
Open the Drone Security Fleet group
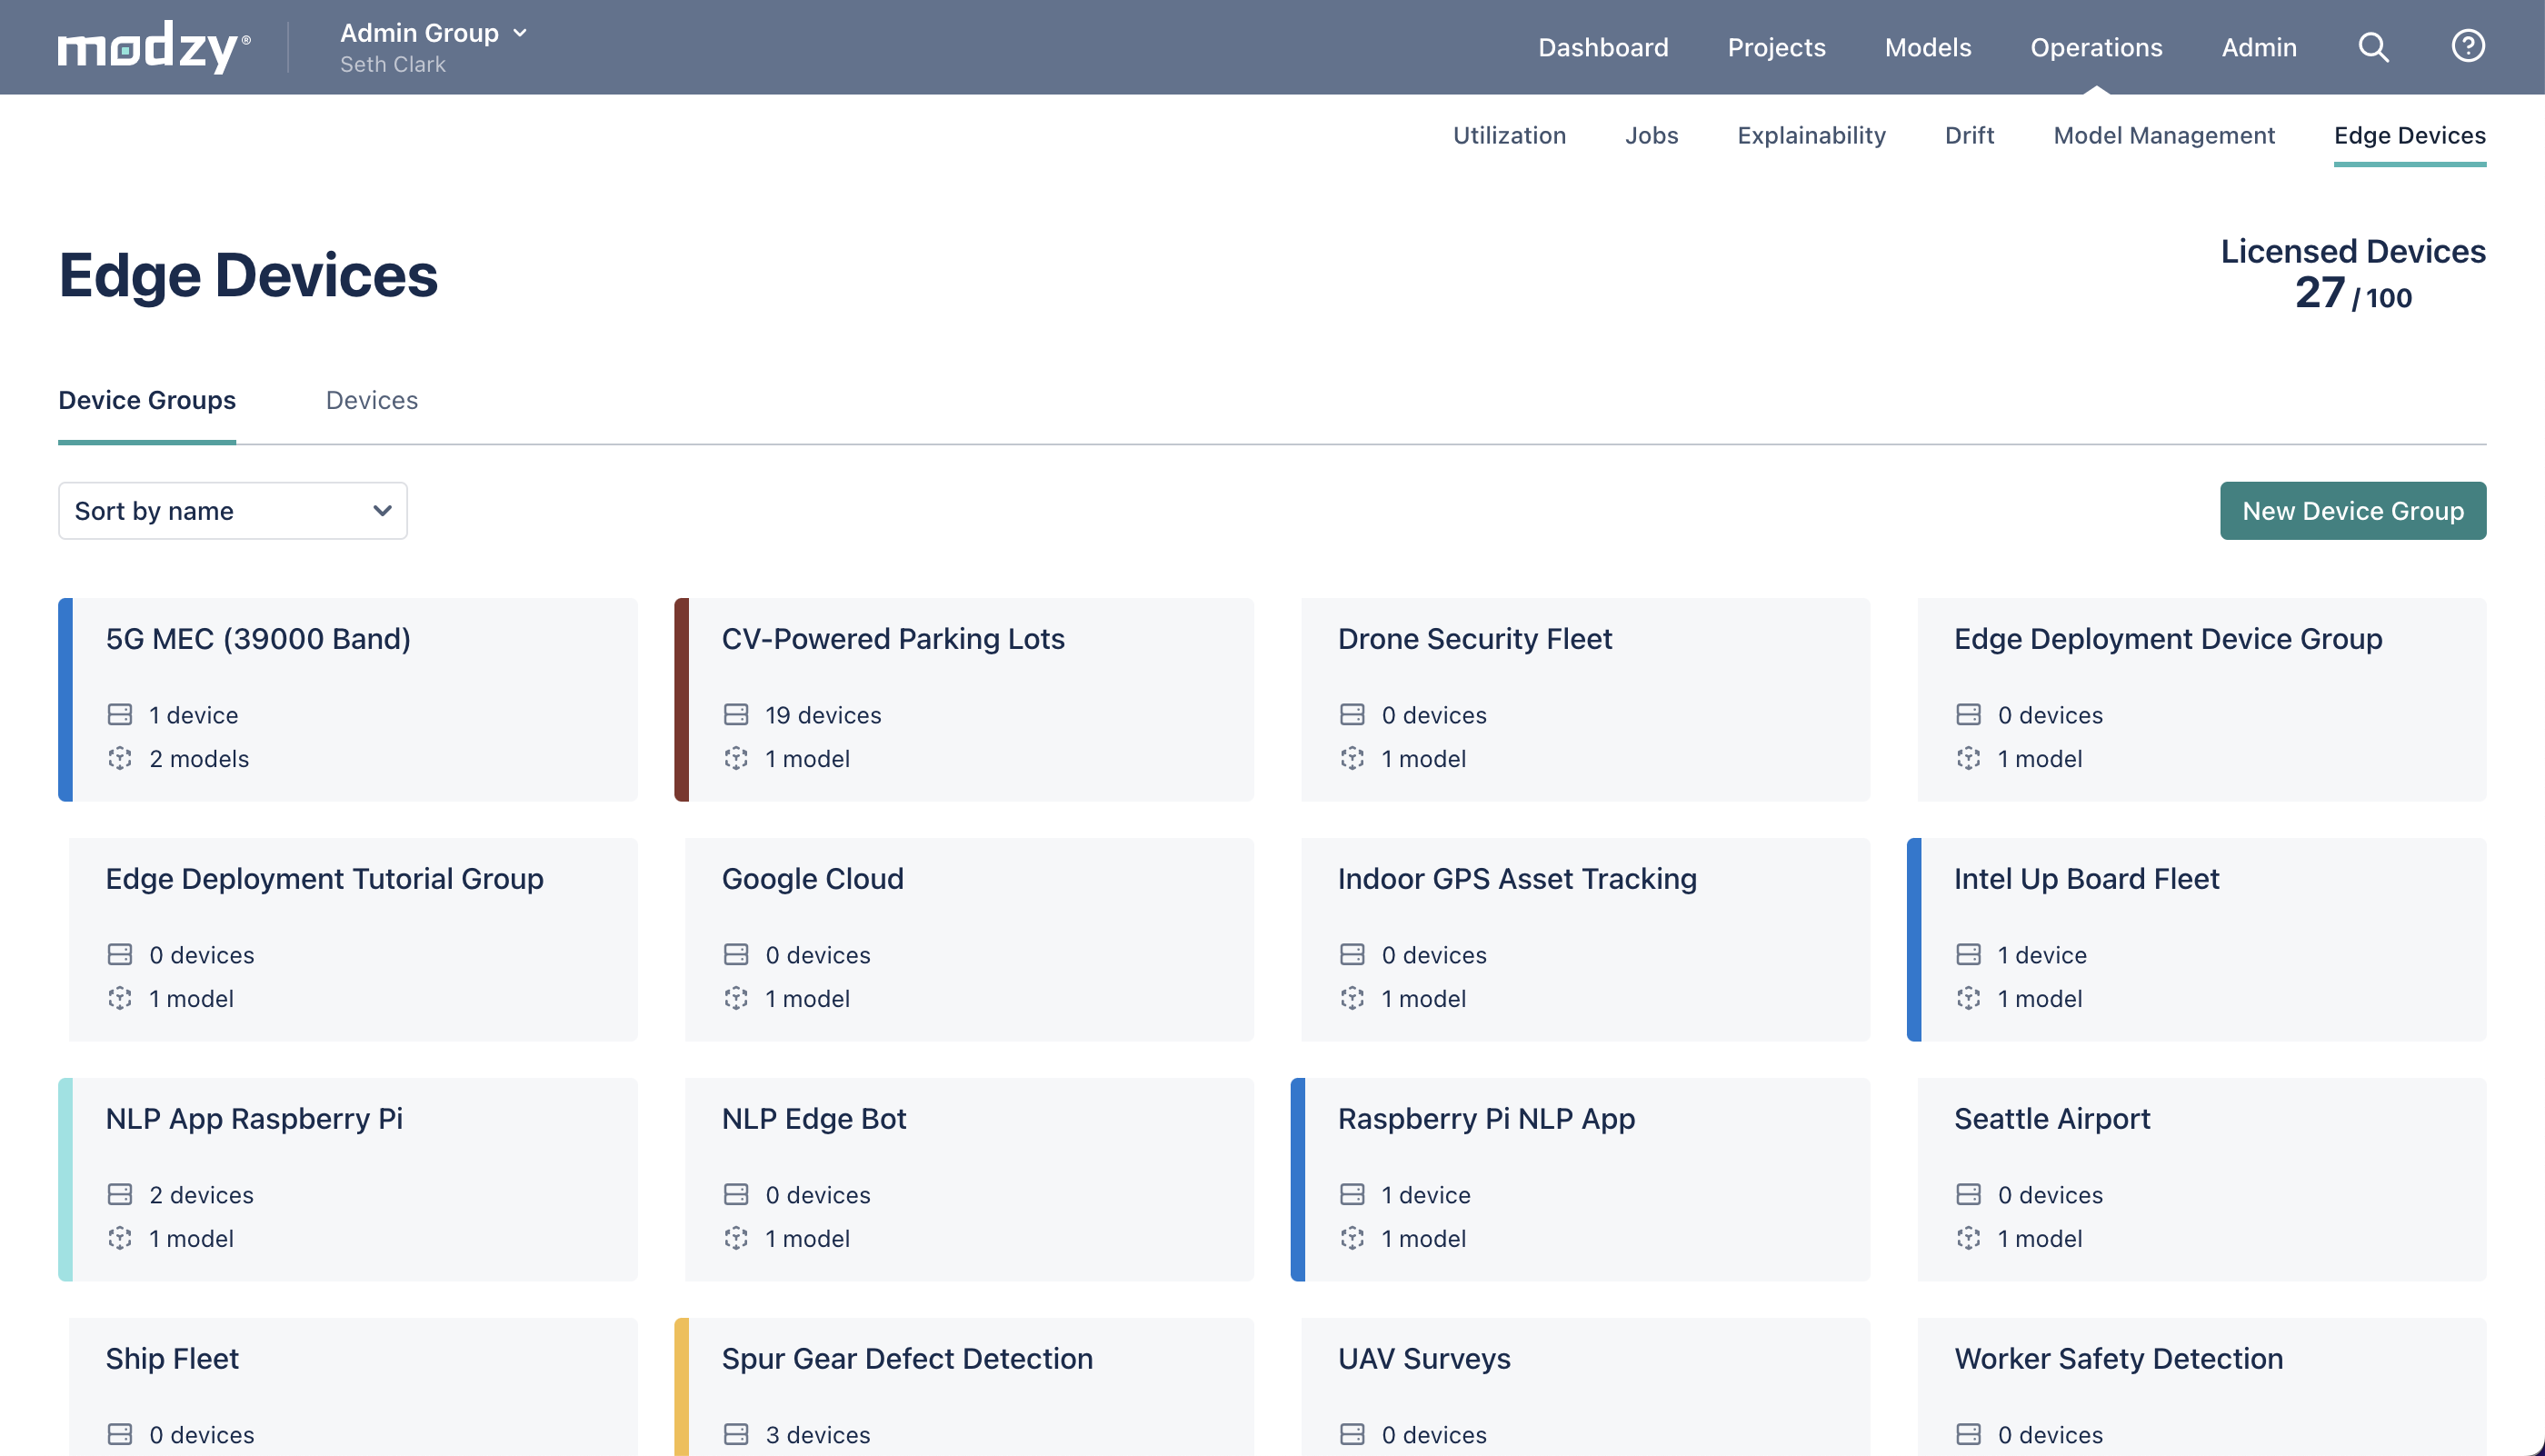click(x=1584, y=699)
